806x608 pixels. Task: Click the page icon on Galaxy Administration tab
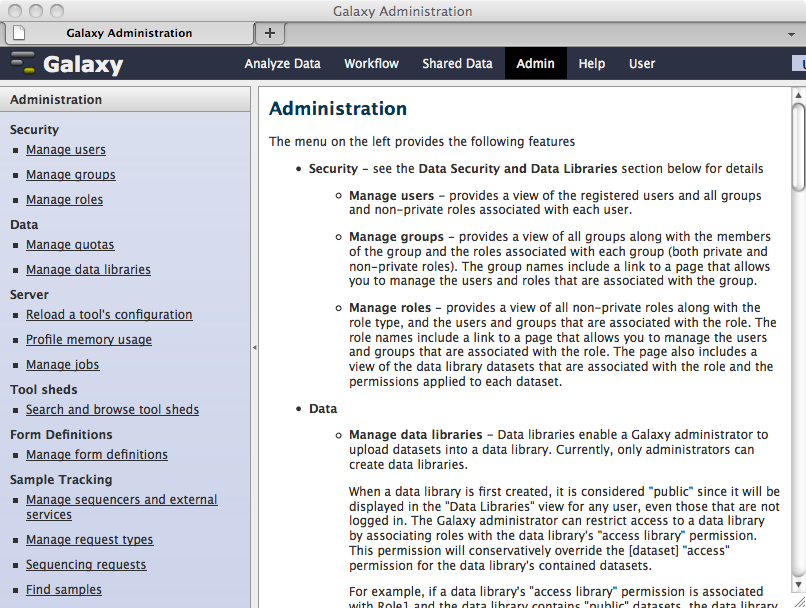(19, 33)
